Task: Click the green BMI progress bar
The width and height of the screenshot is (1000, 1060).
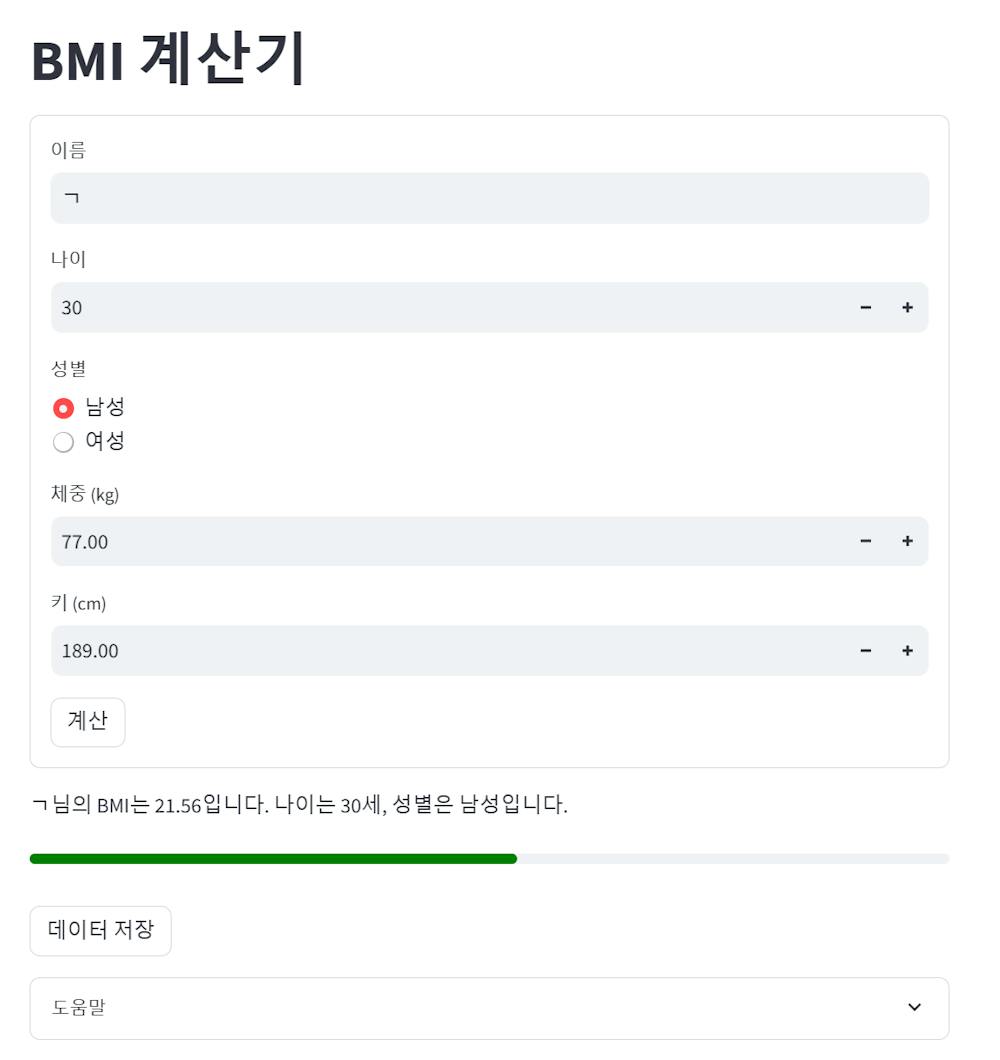Action: [x=270, y=858]
